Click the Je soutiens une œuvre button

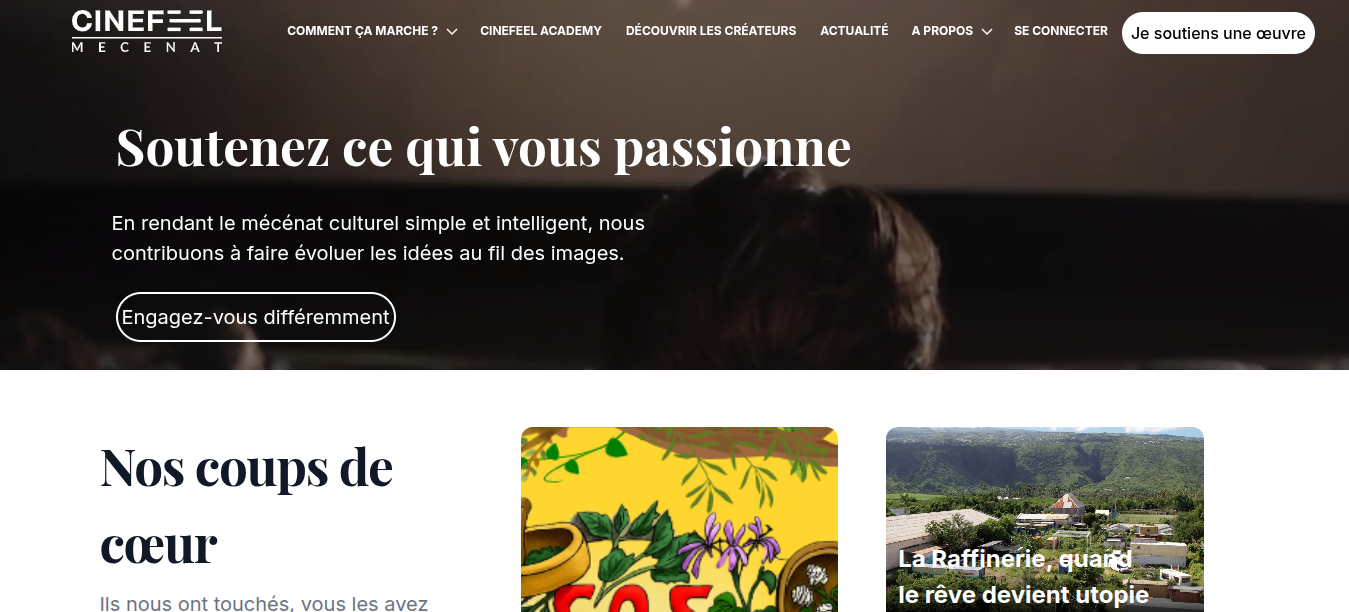tap(1218, 33)
